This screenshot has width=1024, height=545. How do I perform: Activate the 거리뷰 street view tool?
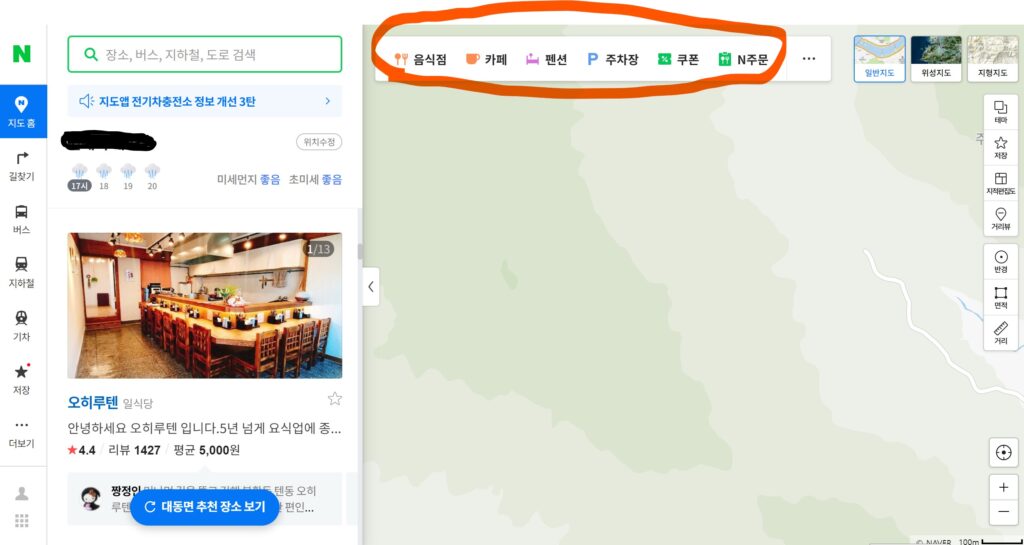[1000, 219]
